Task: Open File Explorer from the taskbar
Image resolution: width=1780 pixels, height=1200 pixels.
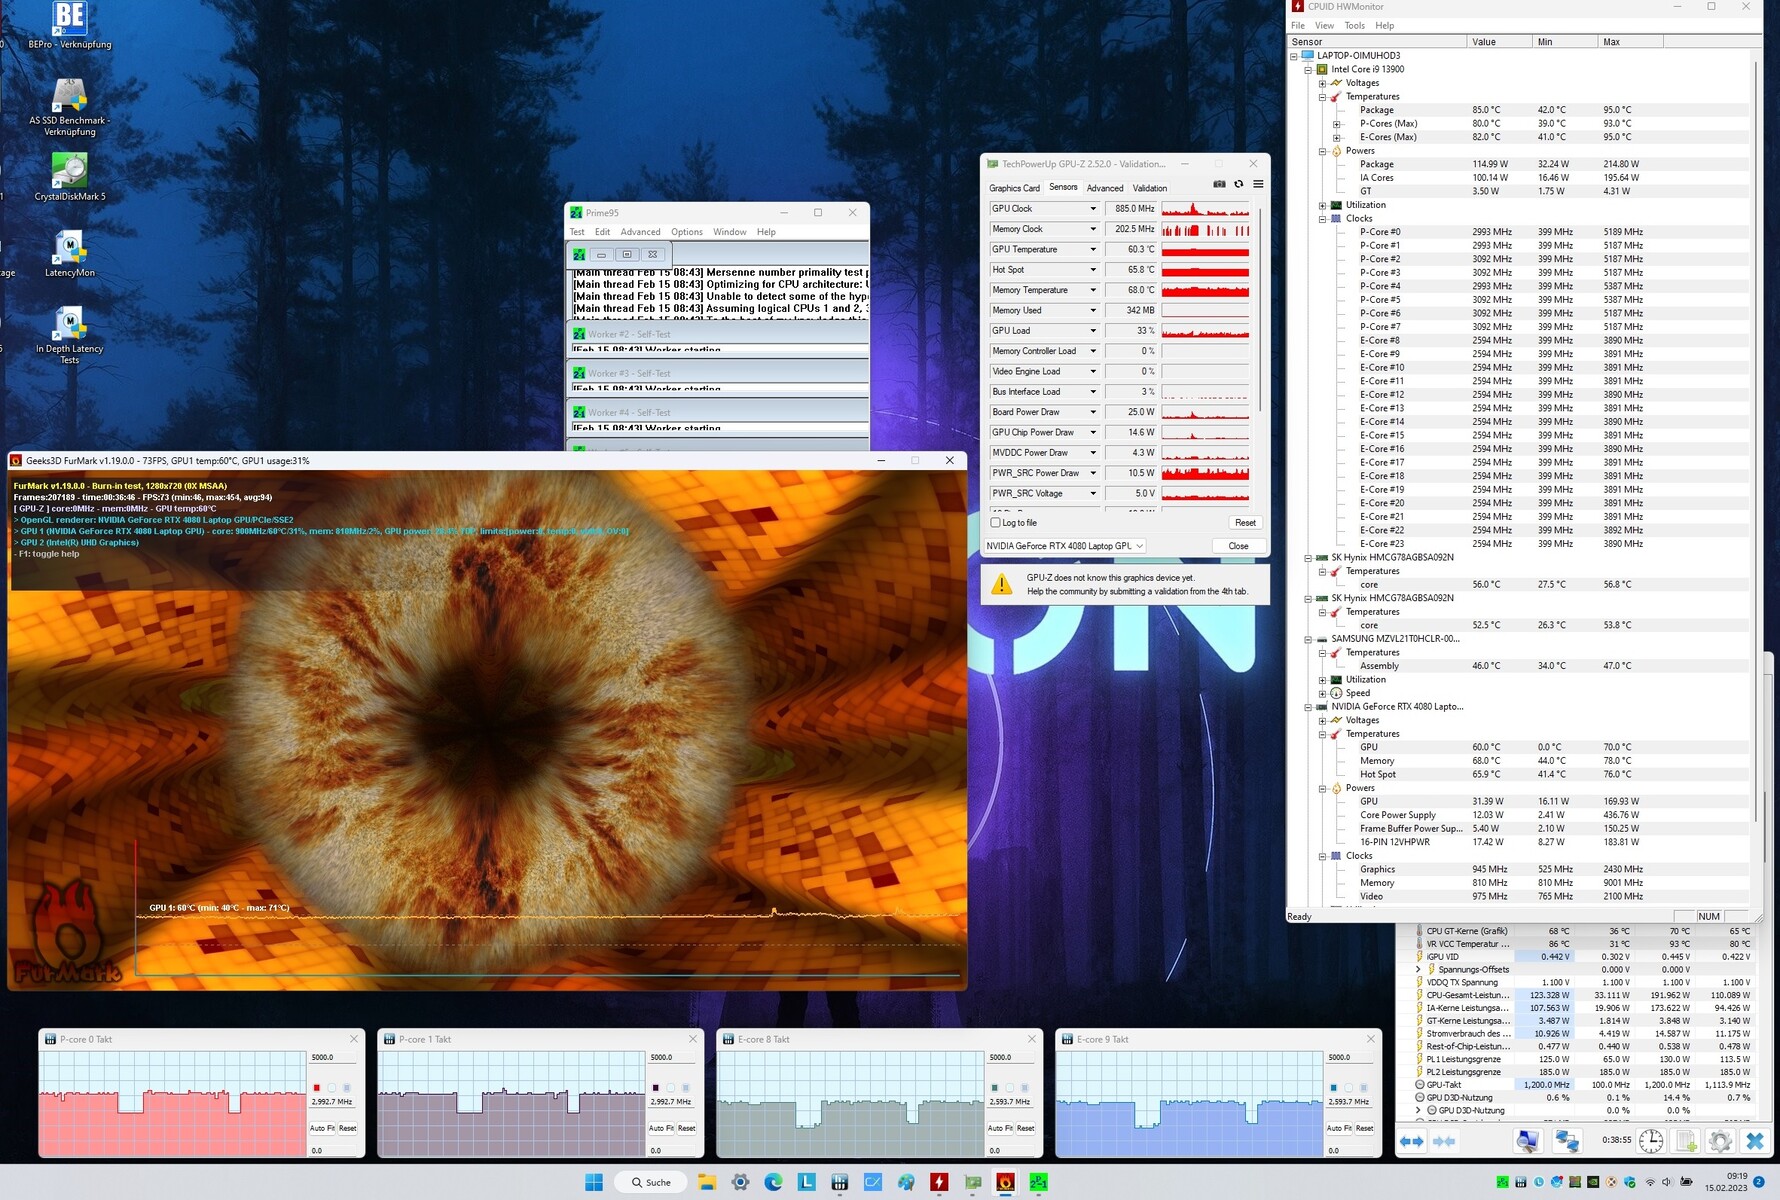Action: (x=707, y=1182)
